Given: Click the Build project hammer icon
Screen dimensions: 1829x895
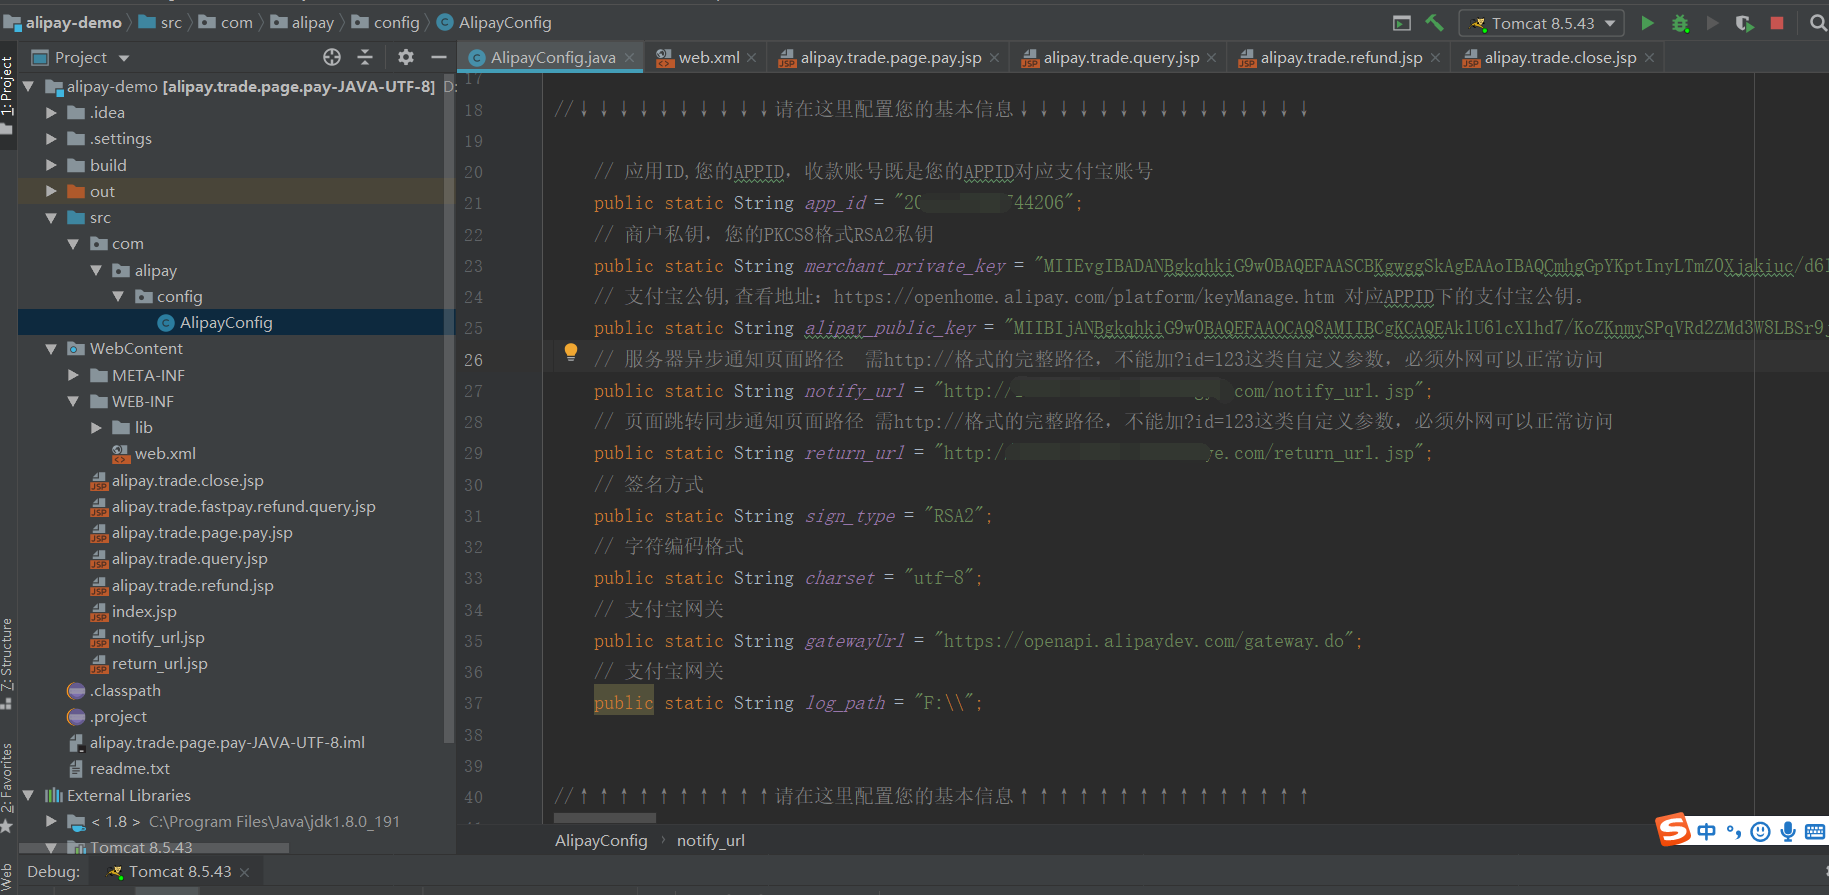Looking at the screenshot, I should tap(1434, 22).
